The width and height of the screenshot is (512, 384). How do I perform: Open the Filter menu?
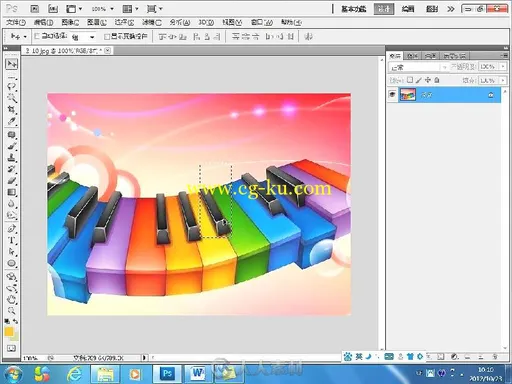pos(152,22)
